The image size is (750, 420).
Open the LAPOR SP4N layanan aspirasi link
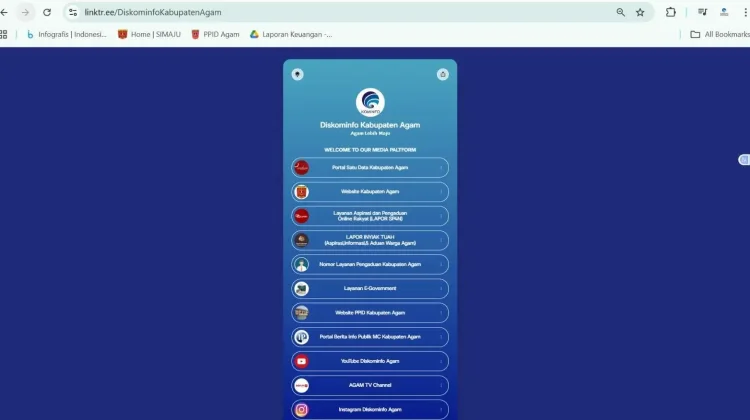point(370,216)
